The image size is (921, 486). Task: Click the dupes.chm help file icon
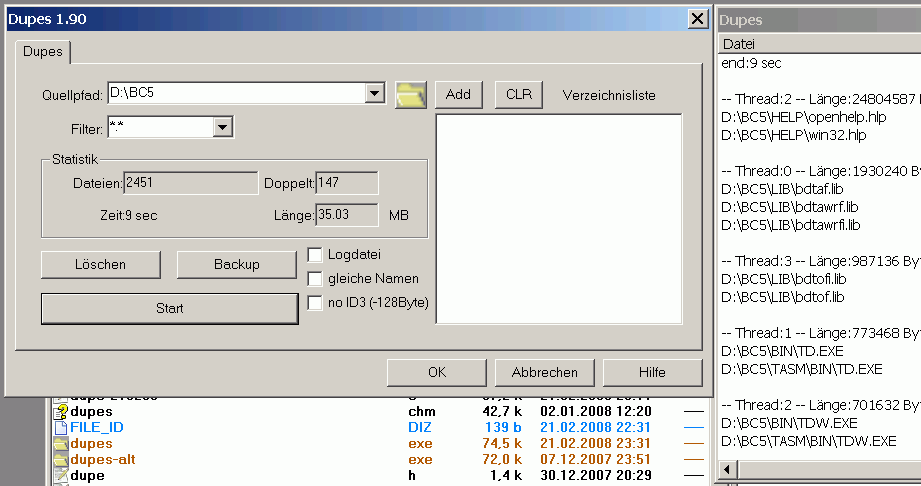60,411
